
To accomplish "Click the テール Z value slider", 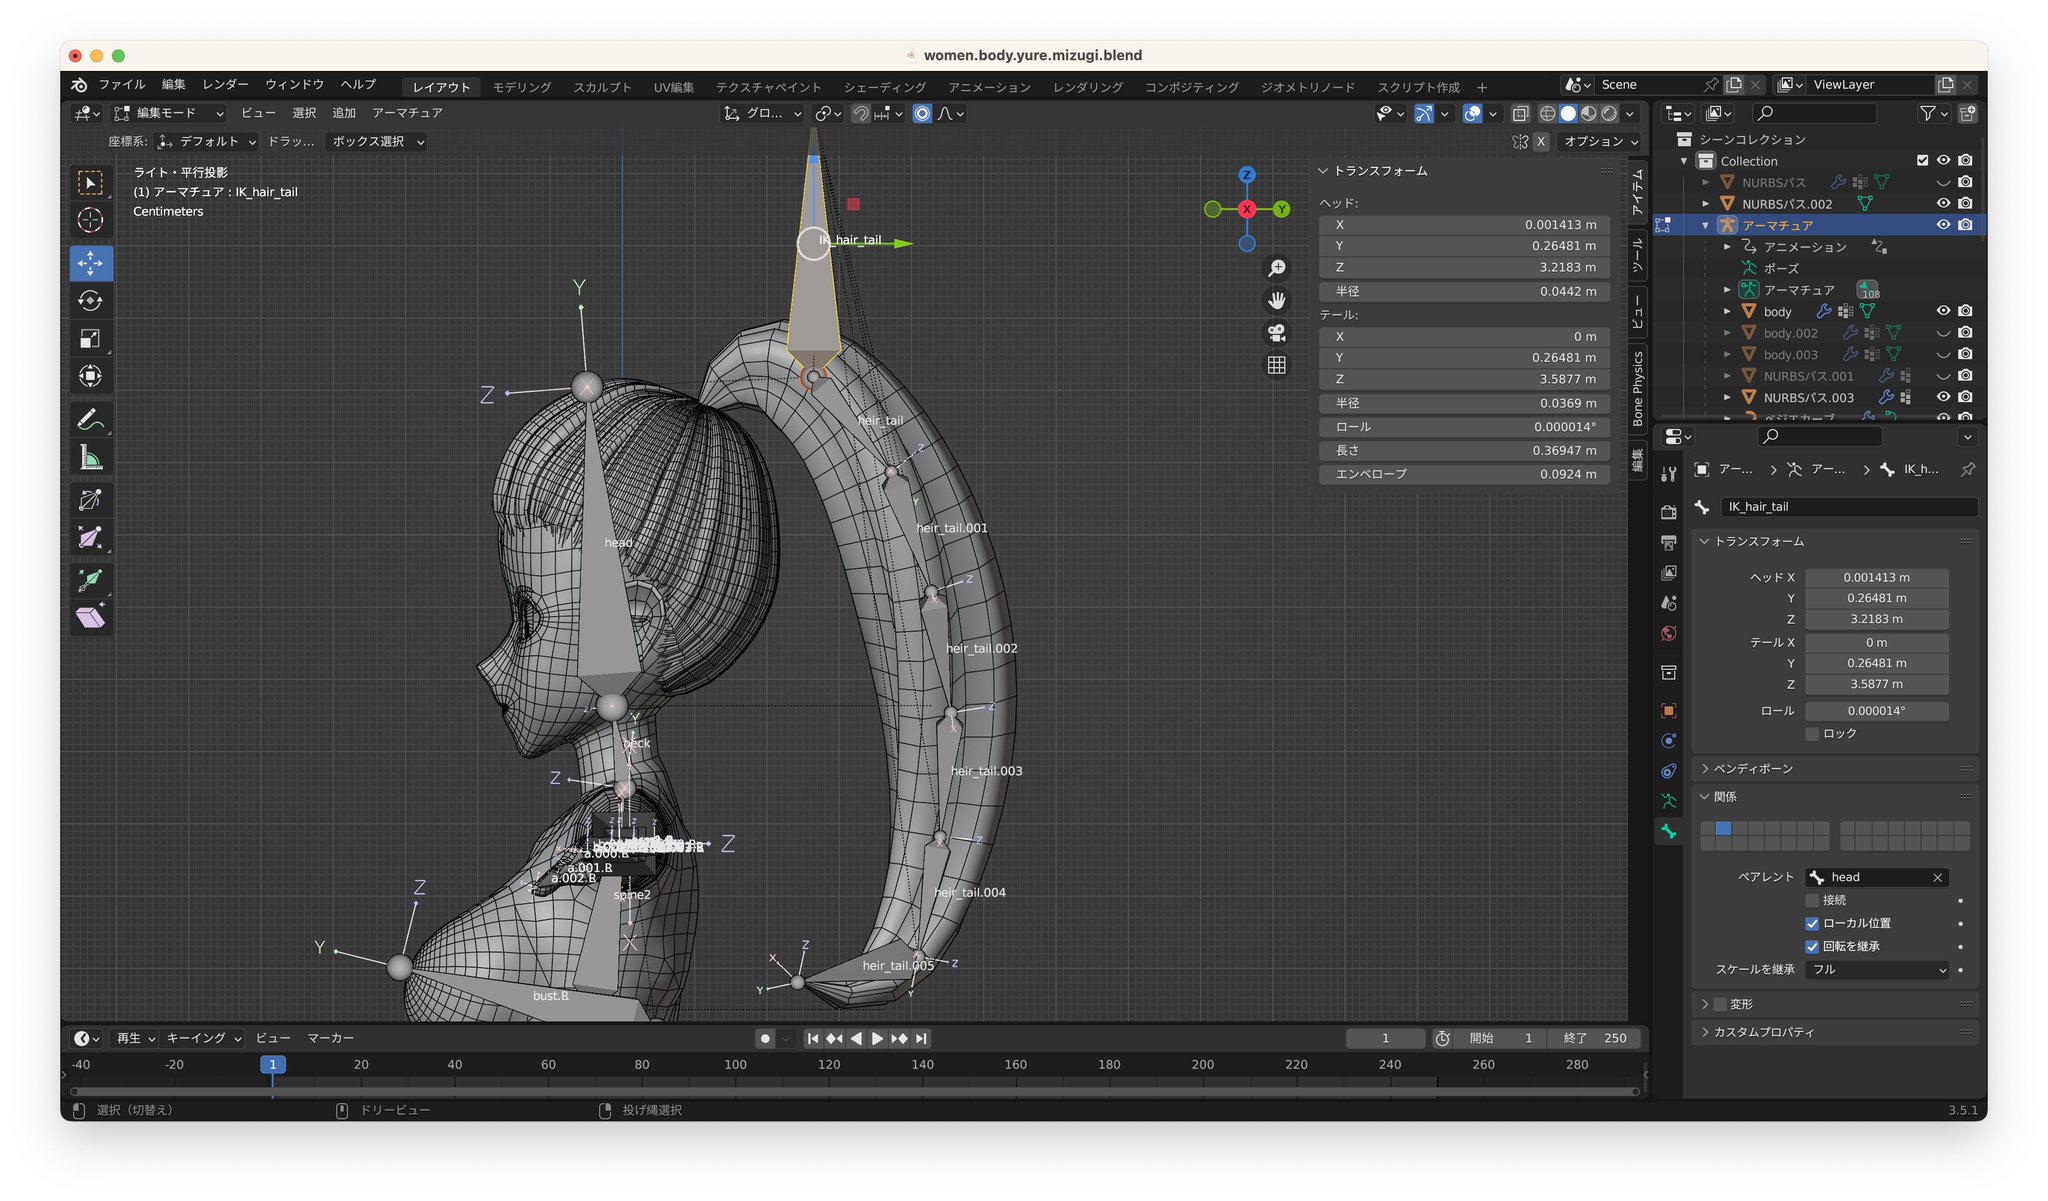I will [x=1877, y=684].
